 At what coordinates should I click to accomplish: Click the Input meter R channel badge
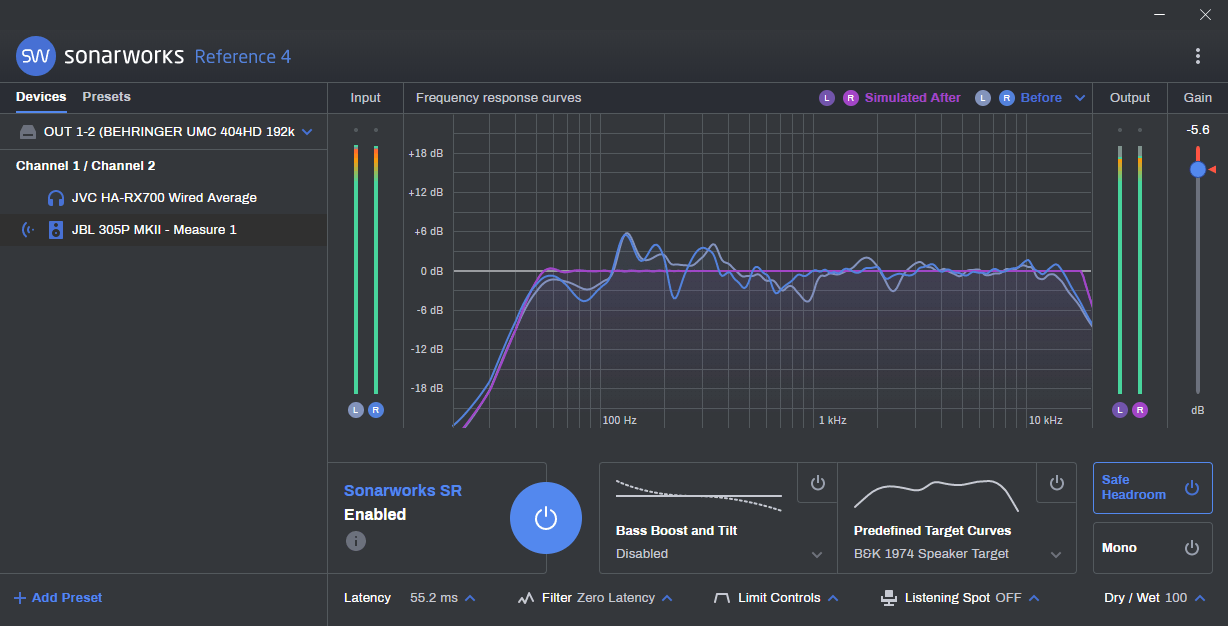(x=376, y=410)
